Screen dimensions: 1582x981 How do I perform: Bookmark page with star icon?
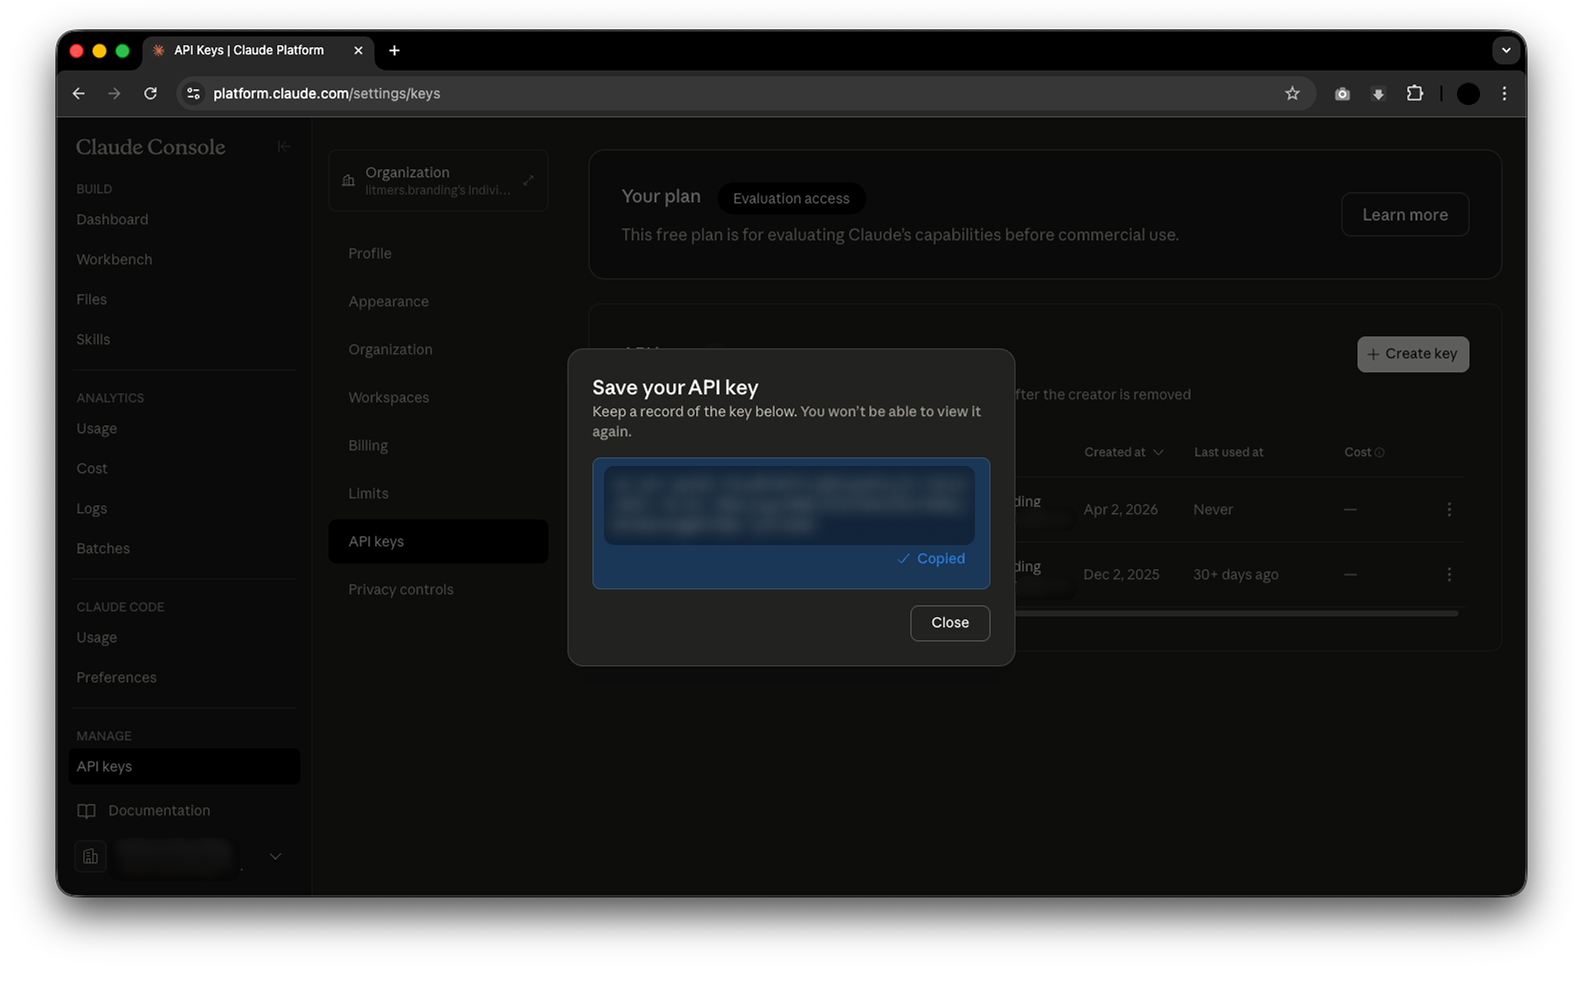point(1292,93)
